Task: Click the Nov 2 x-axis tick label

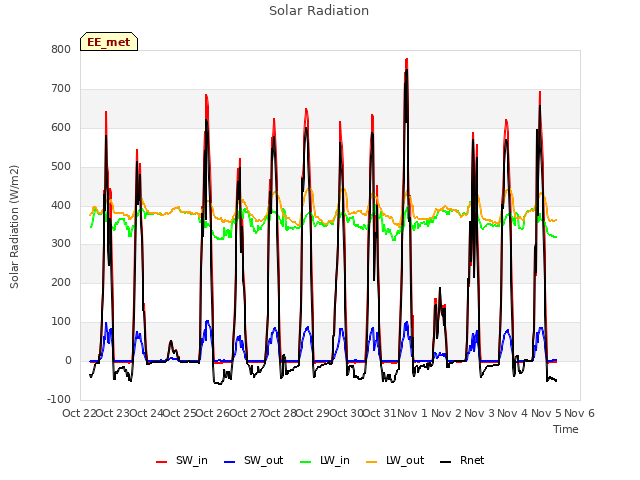Action: [x=447, y=413]
